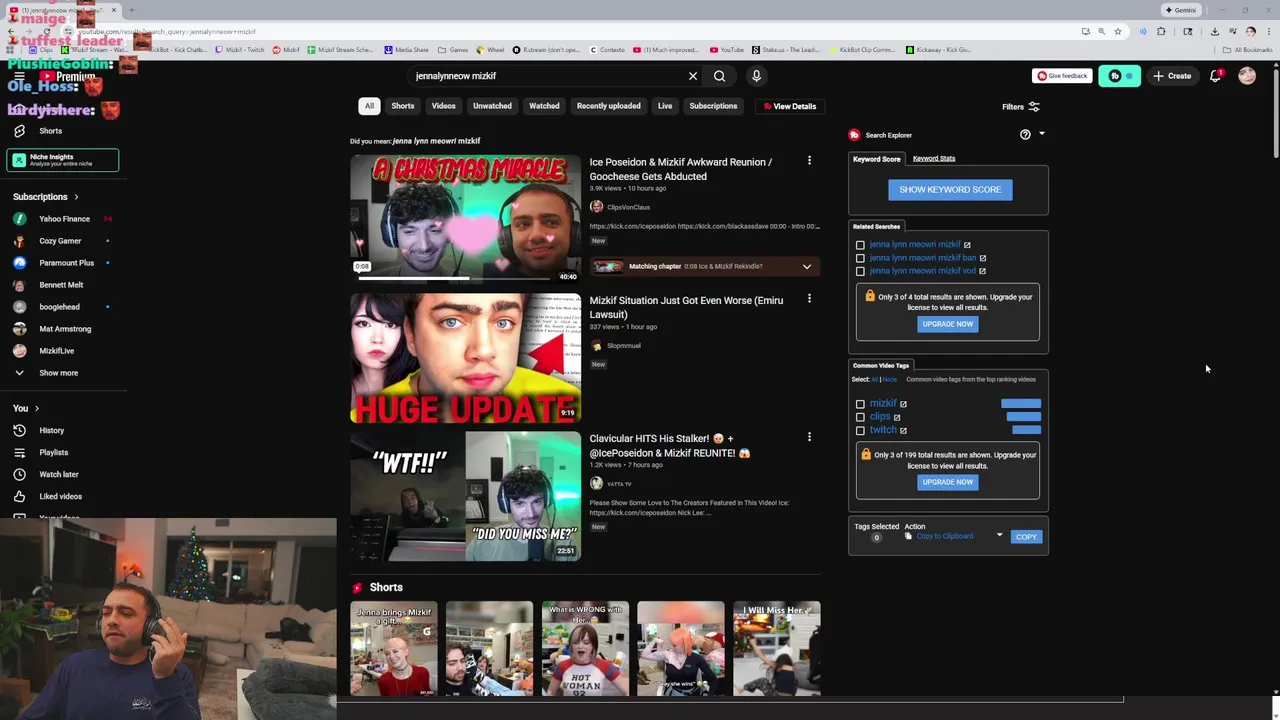Go to Shorts in left sidebar
Image resolution: width=1280 pixels, height=720 pixels.
click(x=50, y=131)
